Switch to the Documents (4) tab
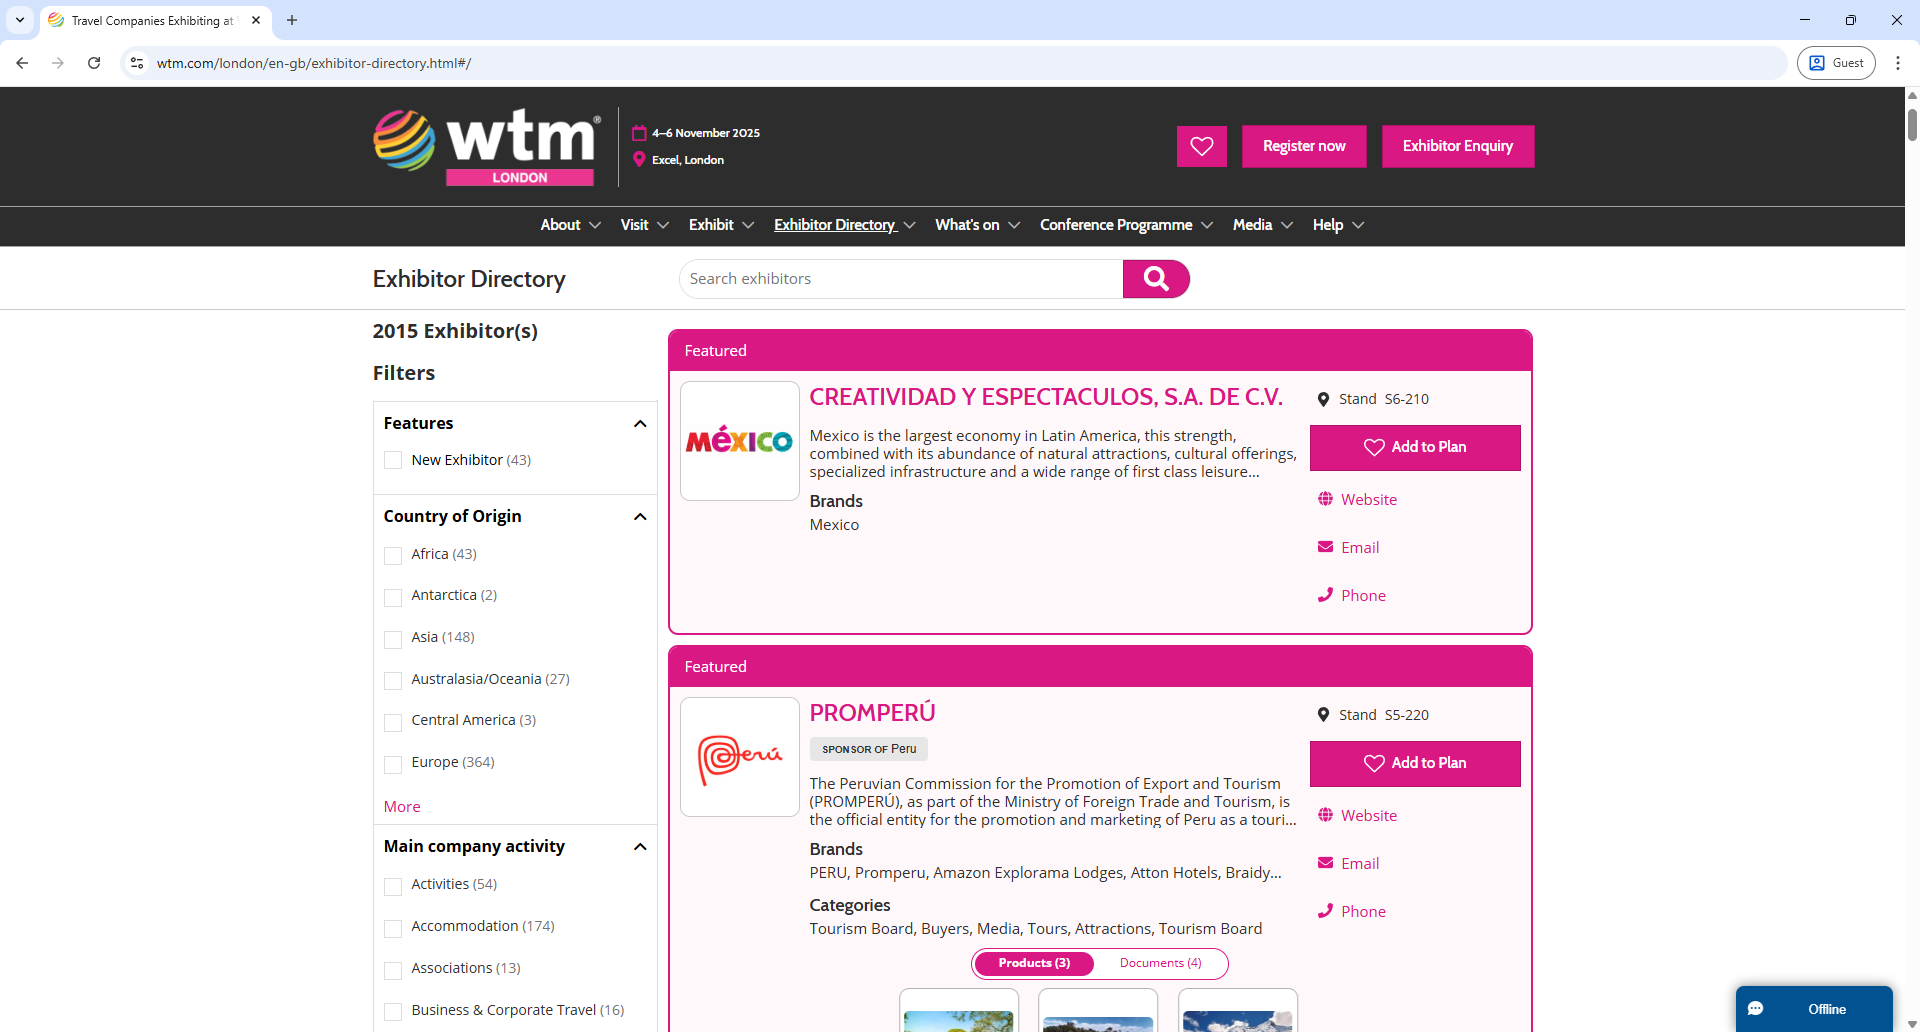The width and height of the screenshot is (1920, 1032). [x=1160, y=963]
